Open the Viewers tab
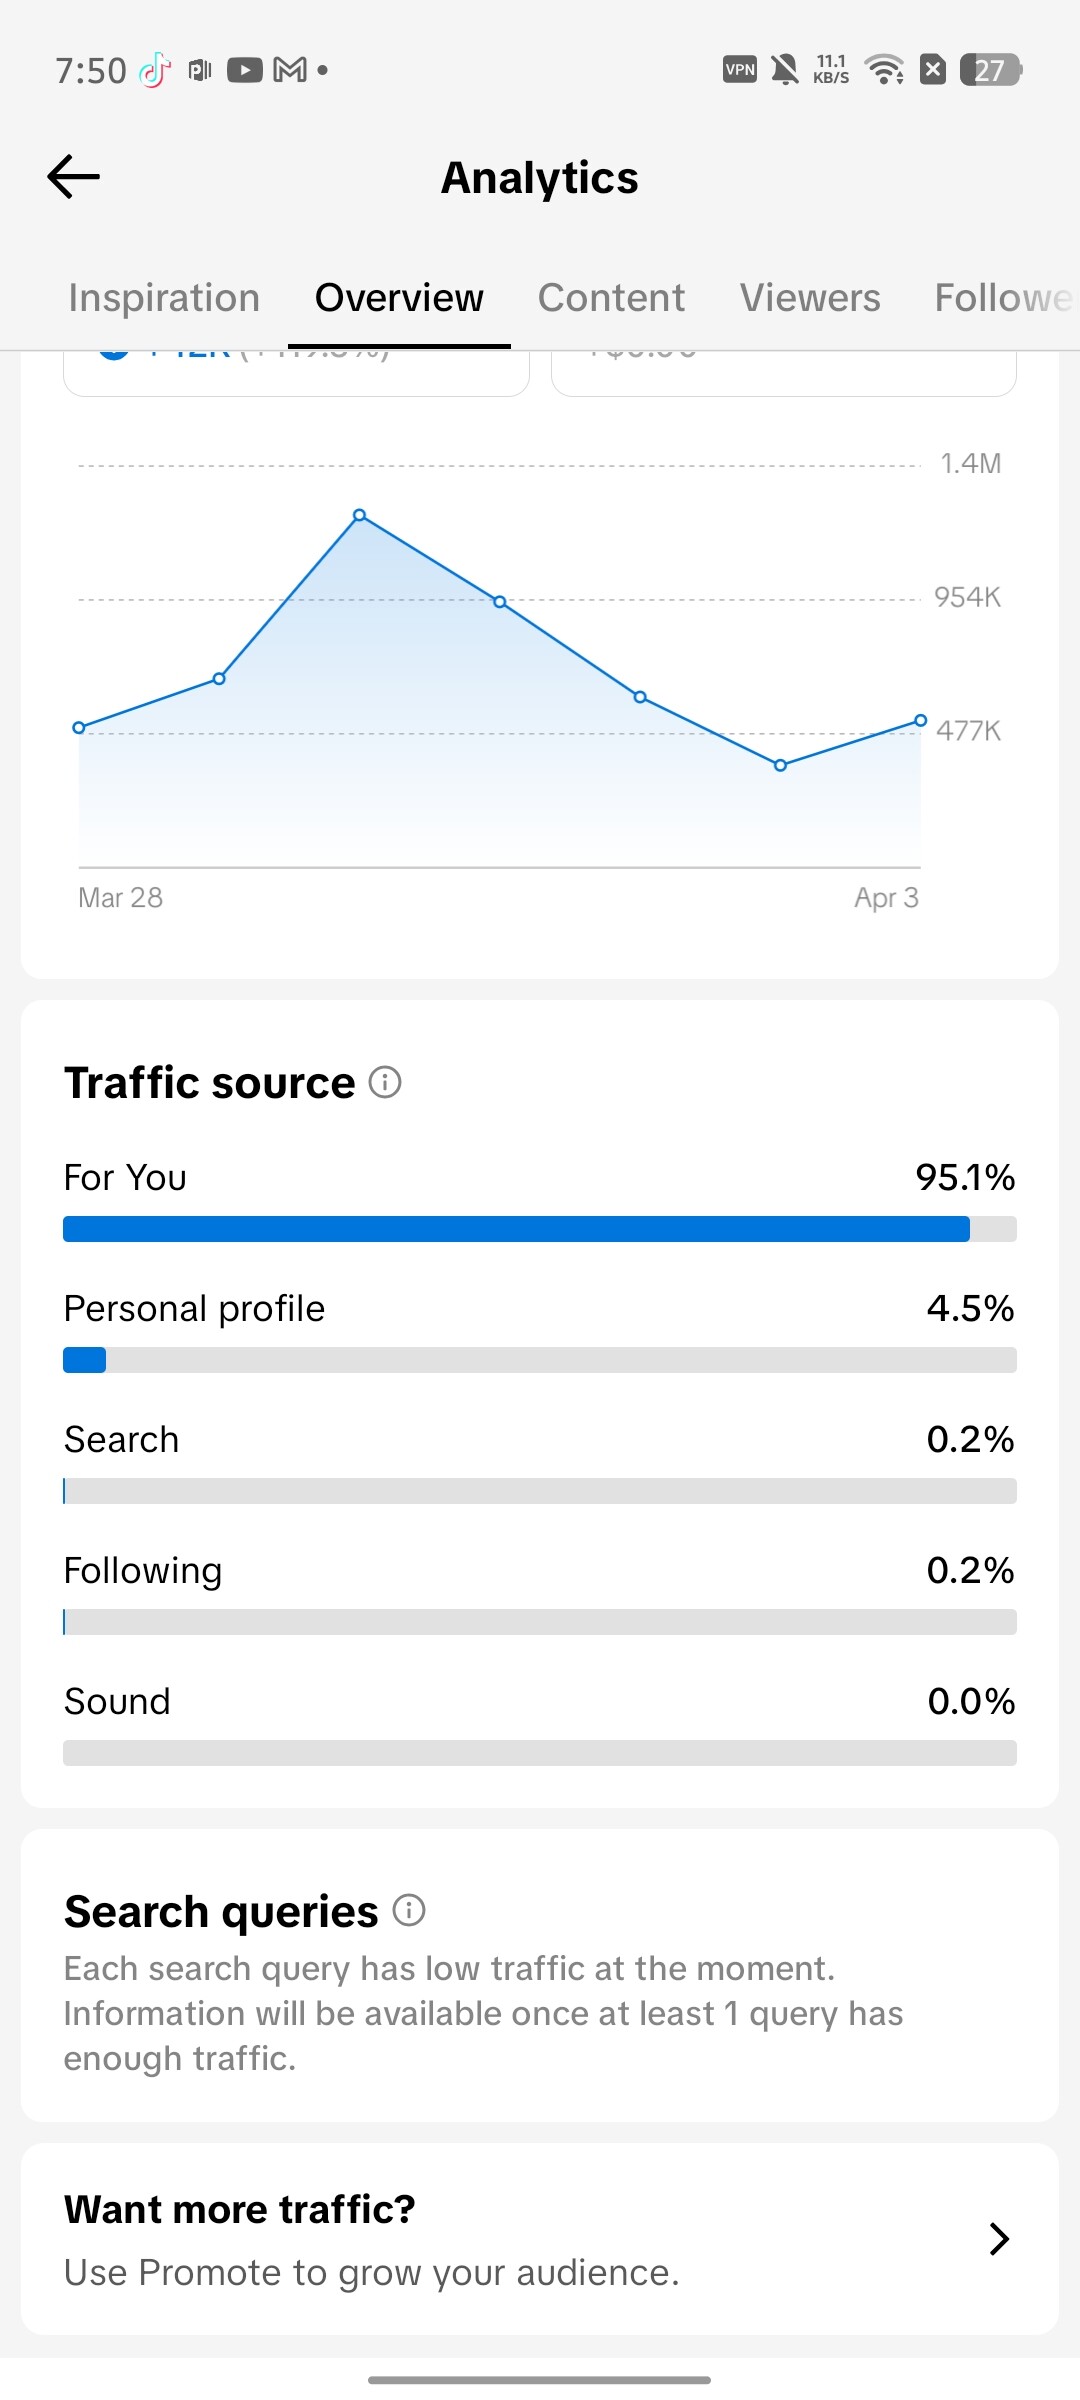Screen dimensions: 1080x2400 click(x=810, y=298)
